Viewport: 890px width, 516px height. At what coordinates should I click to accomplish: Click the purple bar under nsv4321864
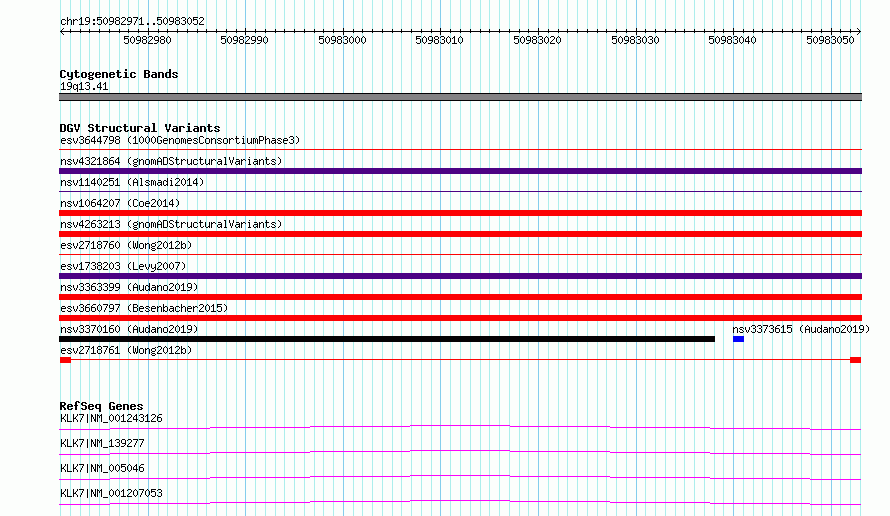(x=460, y=171)
